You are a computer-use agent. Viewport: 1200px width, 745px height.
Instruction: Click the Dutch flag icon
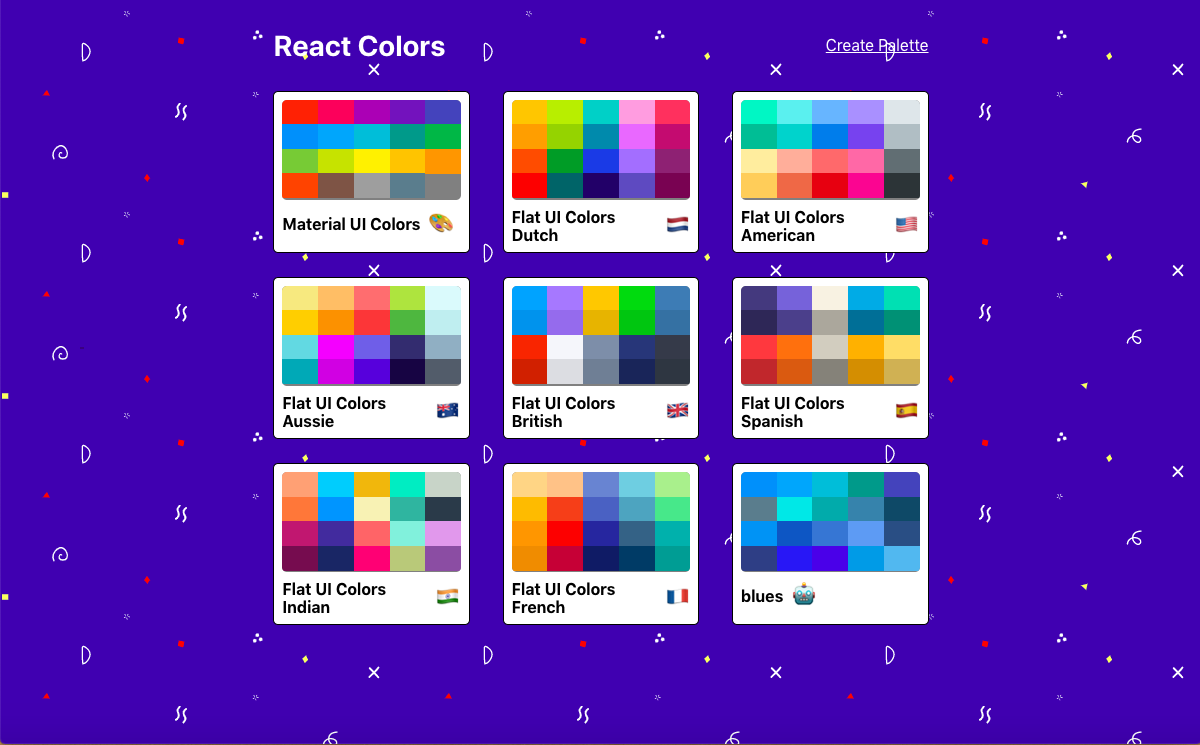click(676, 224)
